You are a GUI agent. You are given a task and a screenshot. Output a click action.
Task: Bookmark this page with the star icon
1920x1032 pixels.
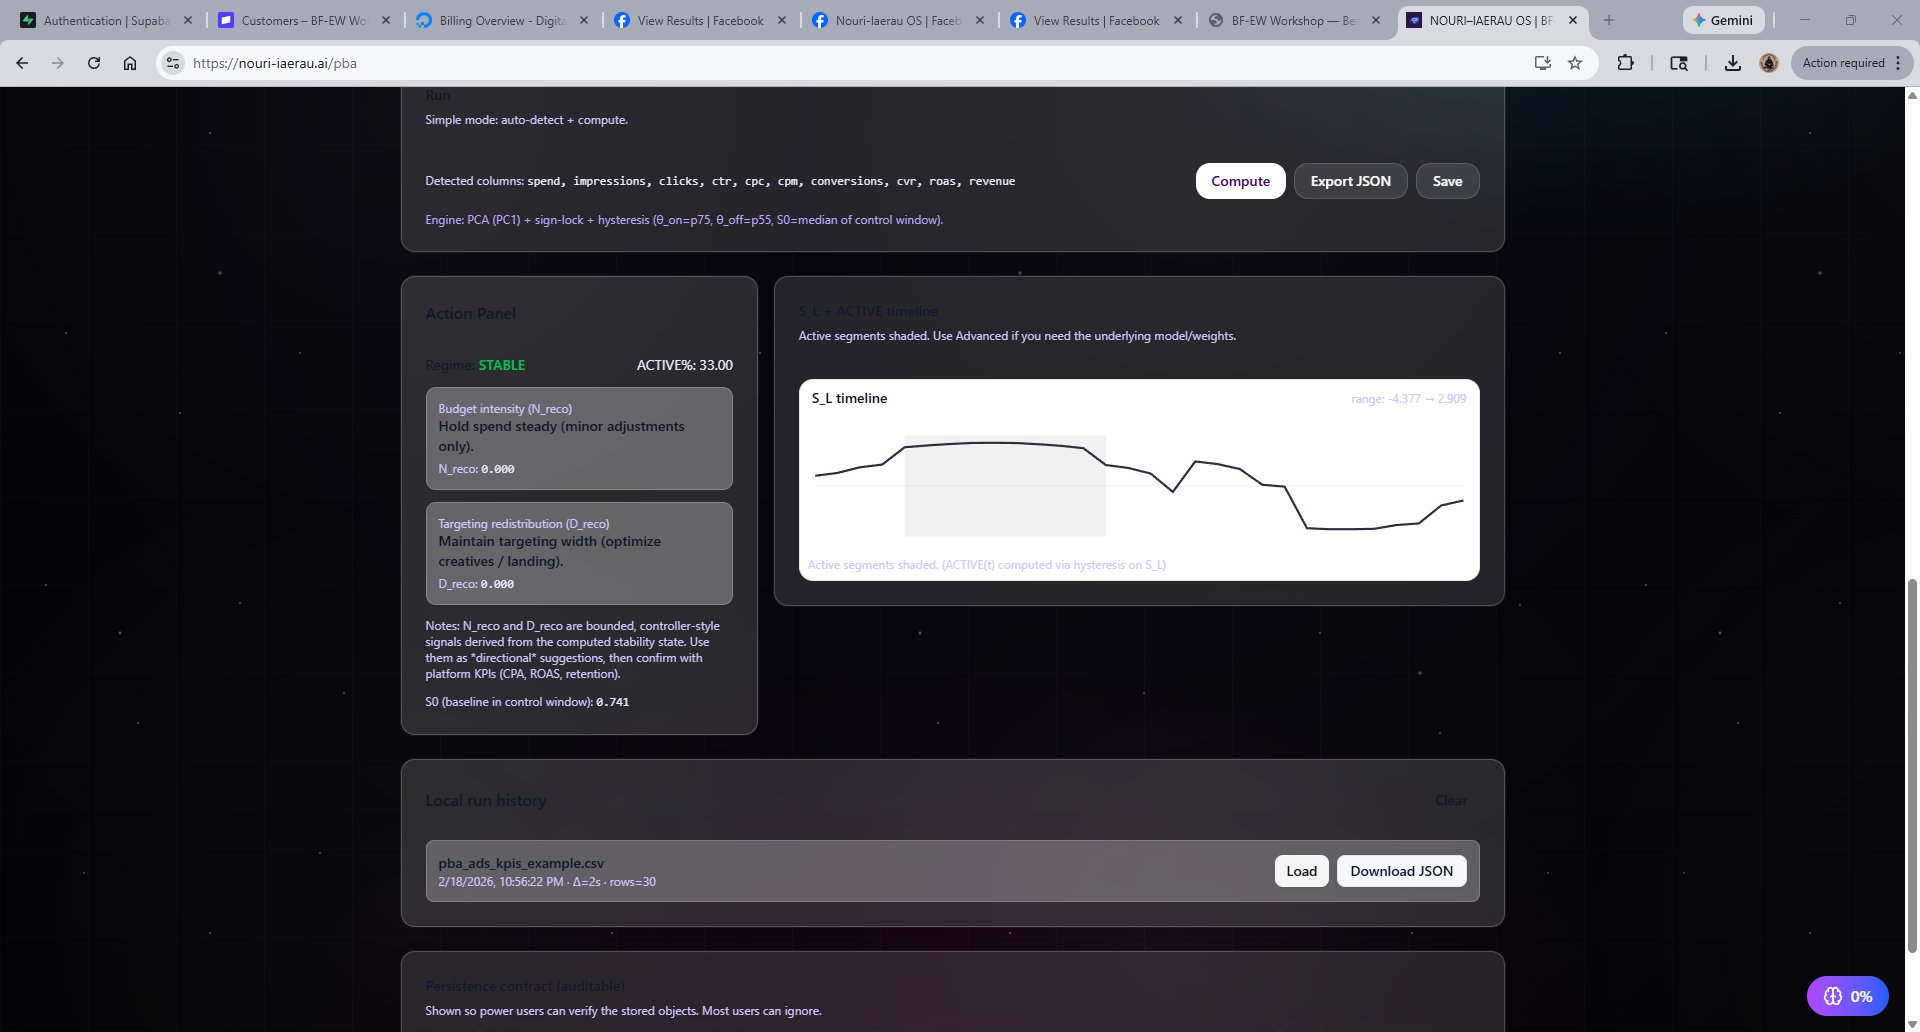(x=1575, y=63)
